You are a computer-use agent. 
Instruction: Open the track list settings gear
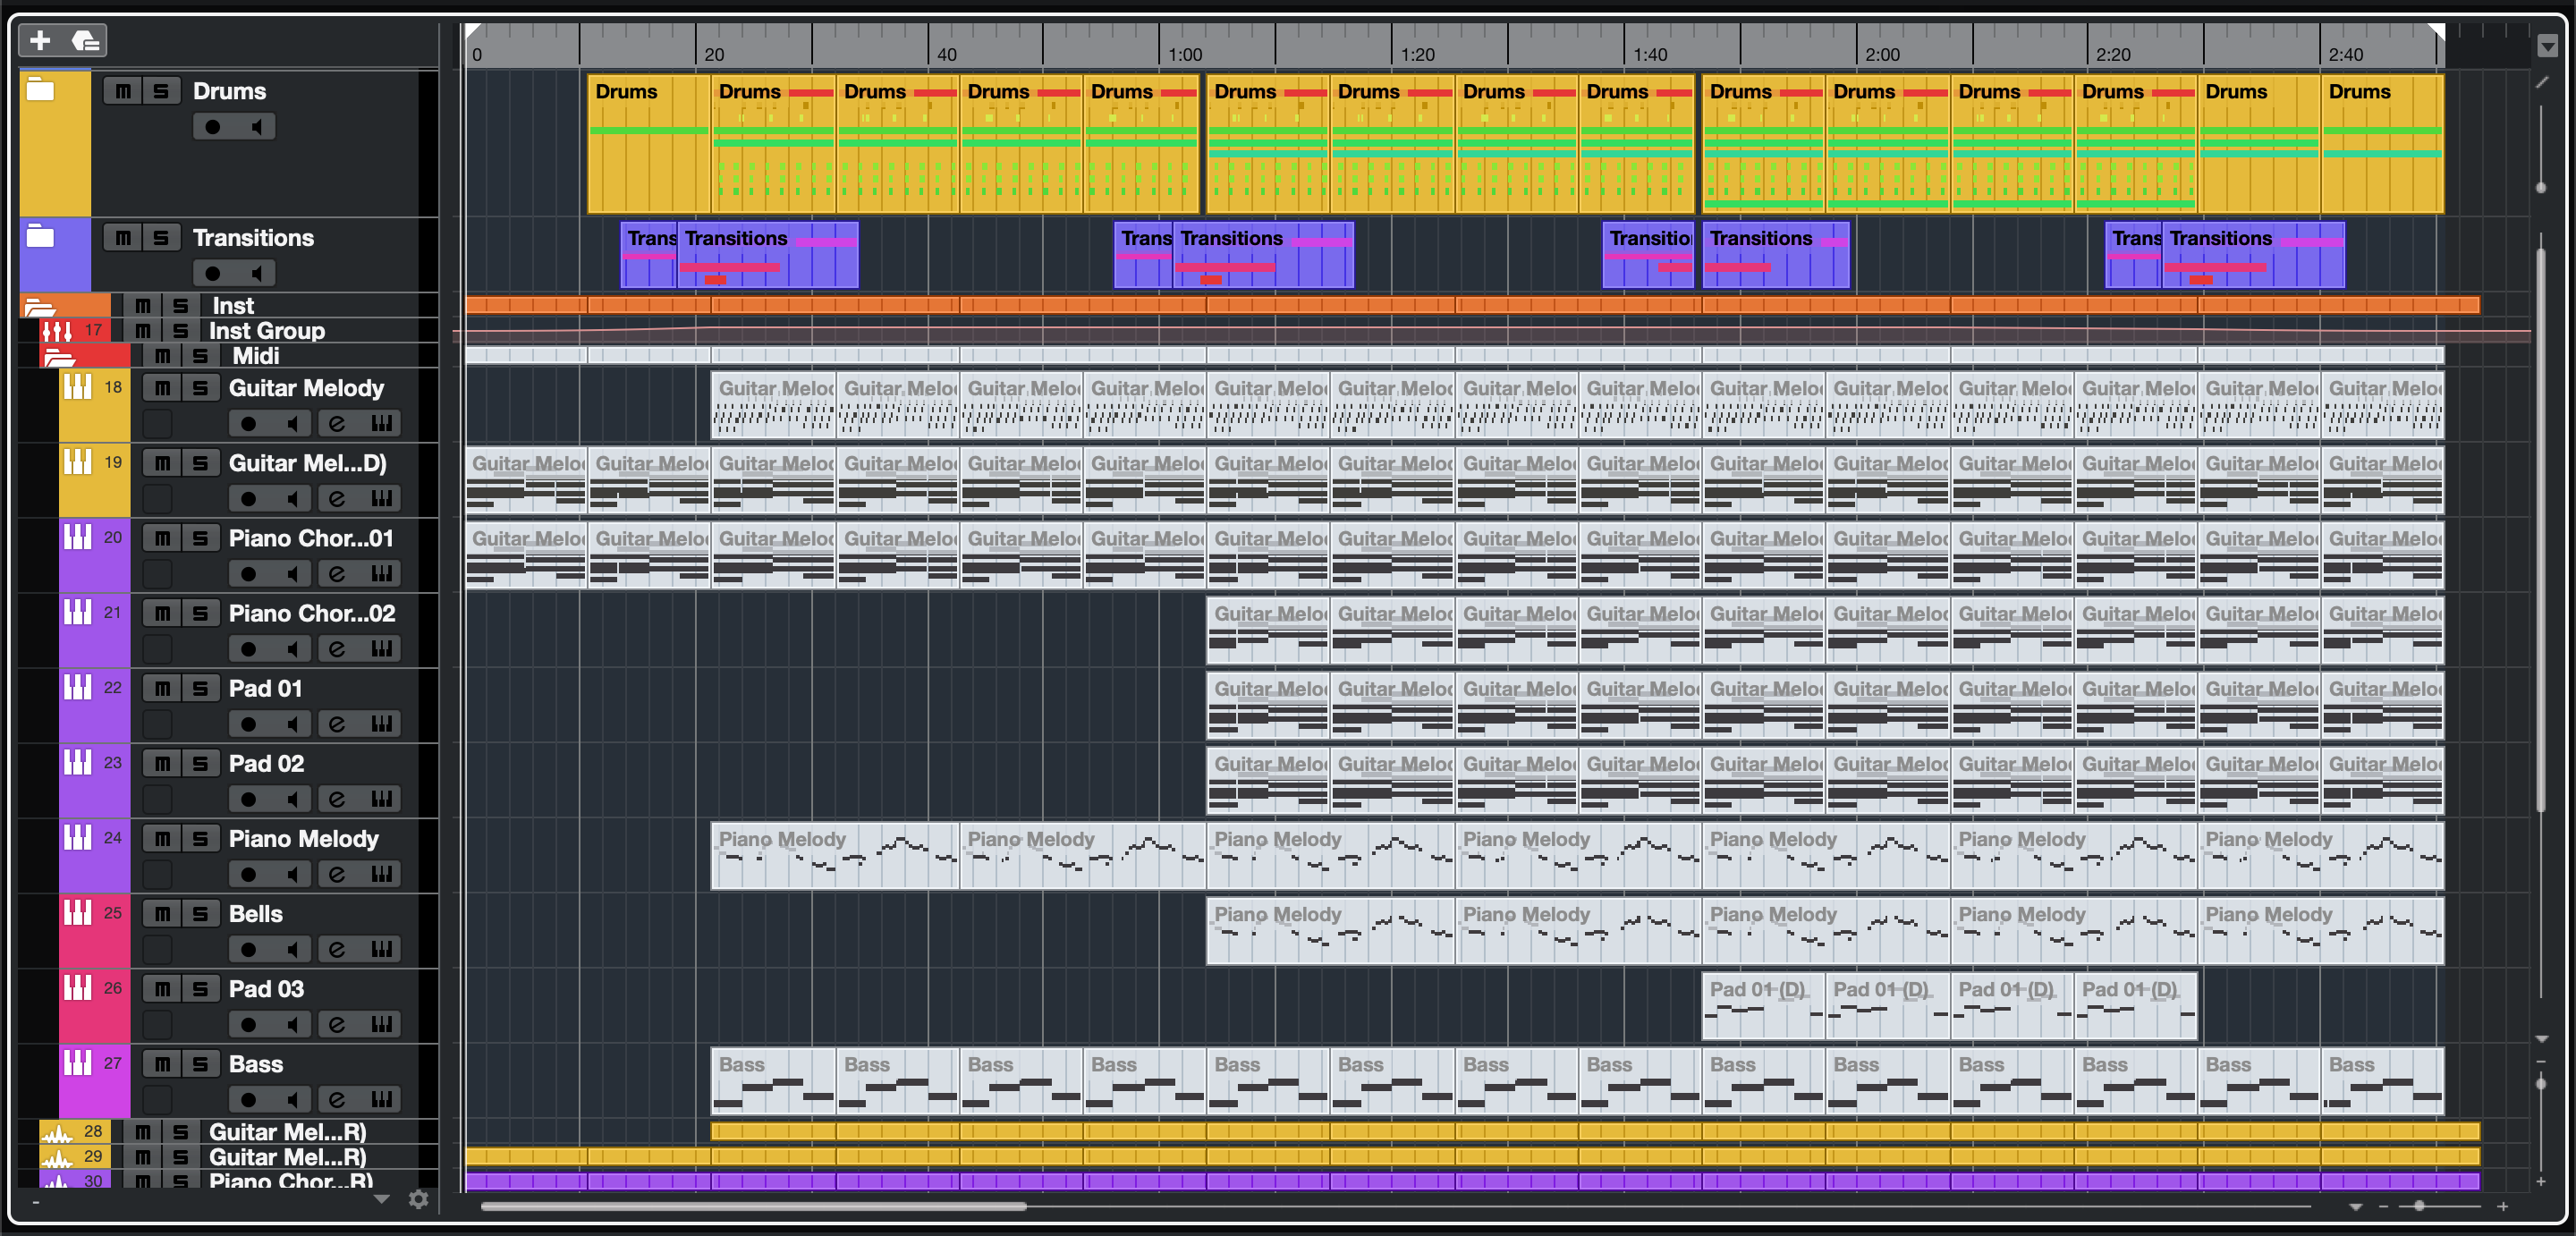pos(418,1199)
